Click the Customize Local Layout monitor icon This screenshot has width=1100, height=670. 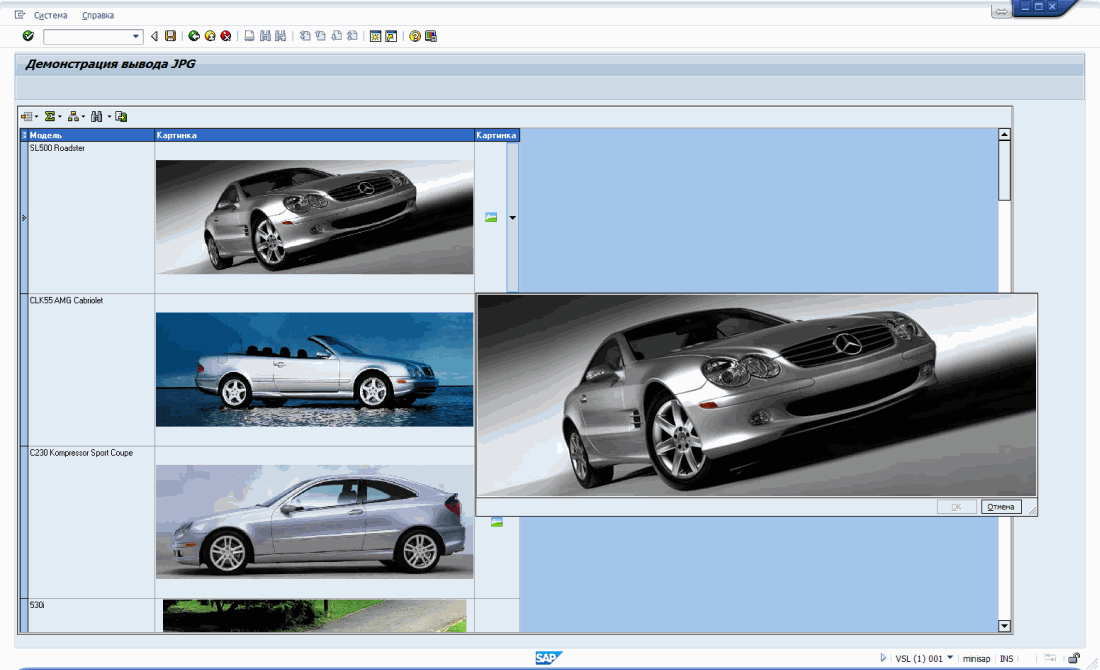[431, 36]
